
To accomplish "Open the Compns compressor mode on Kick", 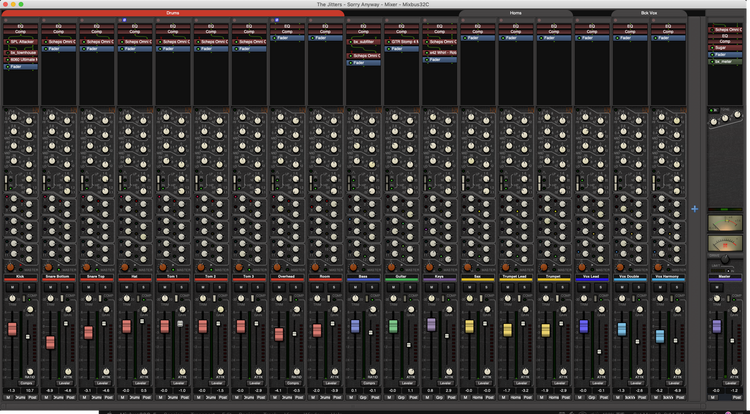I will pyautogui.click(x=25, y=383).
